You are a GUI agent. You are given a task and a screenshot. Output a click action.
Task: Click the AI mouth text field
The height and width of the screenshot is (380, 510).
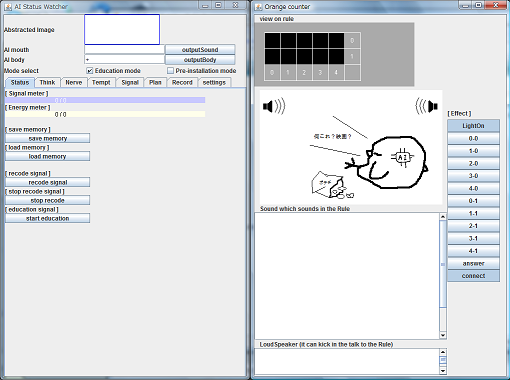click(124, 50)
